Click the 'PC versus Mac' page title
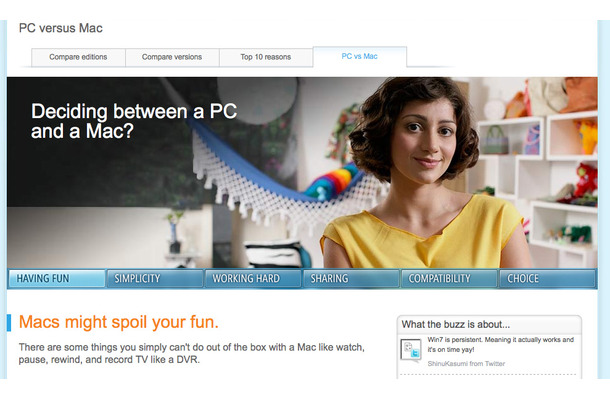Image resolution: width=610 pixels, height=400 pixels. point(61,28)
